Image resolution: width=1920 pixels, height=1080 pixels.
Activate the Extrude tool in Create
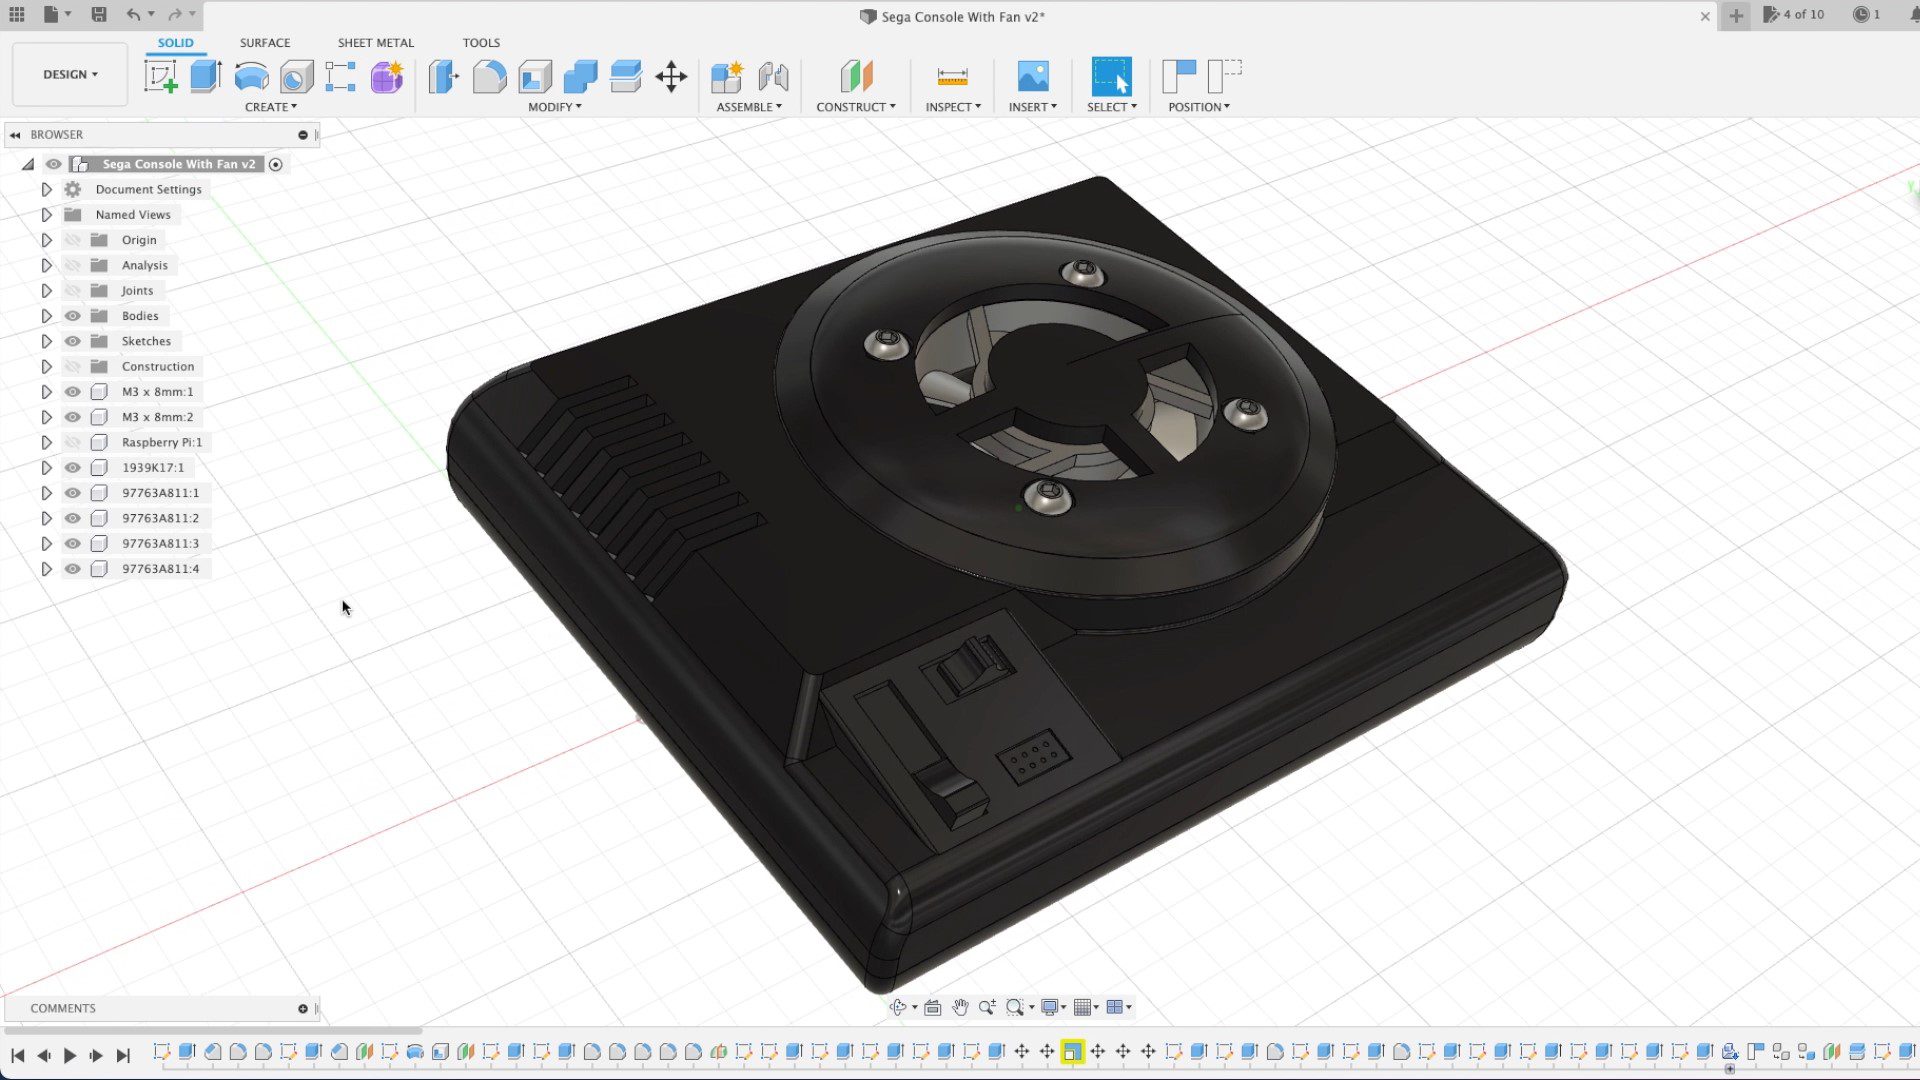tap(205, 75)
